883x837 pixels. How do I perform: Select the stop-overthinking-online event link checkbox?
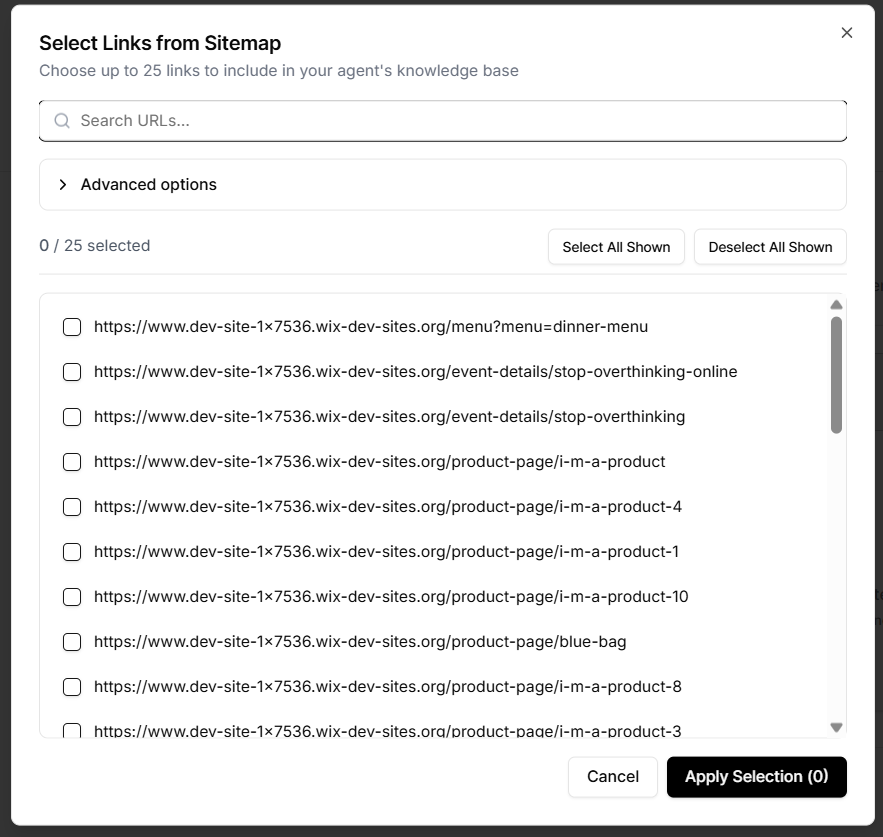click(x=72, y=372)
